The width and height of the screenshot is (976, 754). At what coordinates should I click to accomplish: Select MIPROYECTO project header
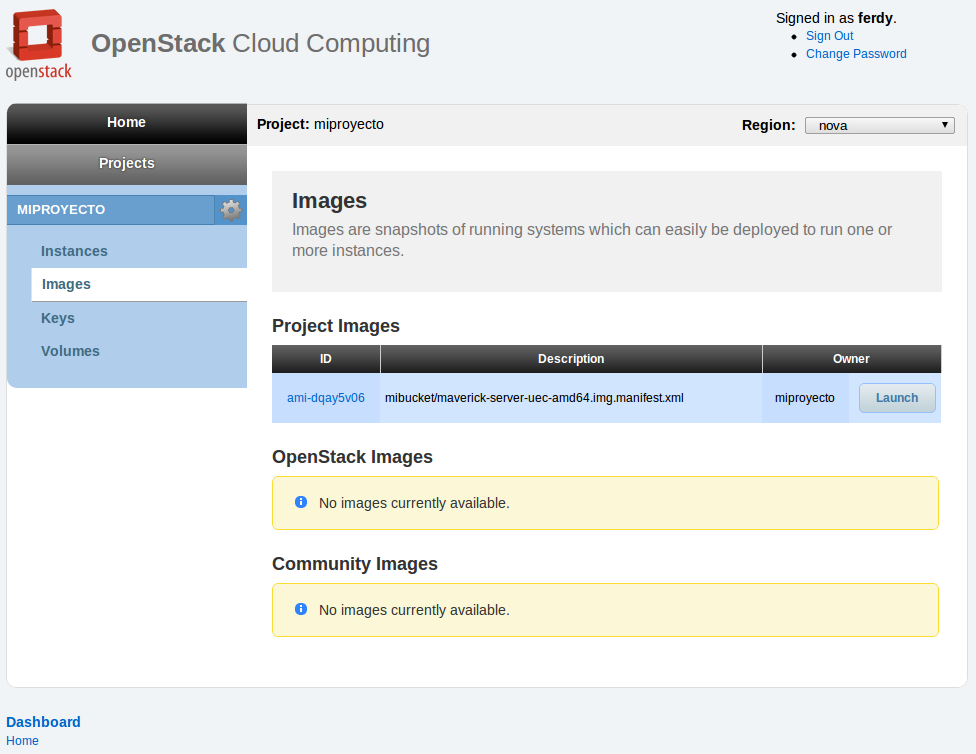click(111, 210)
